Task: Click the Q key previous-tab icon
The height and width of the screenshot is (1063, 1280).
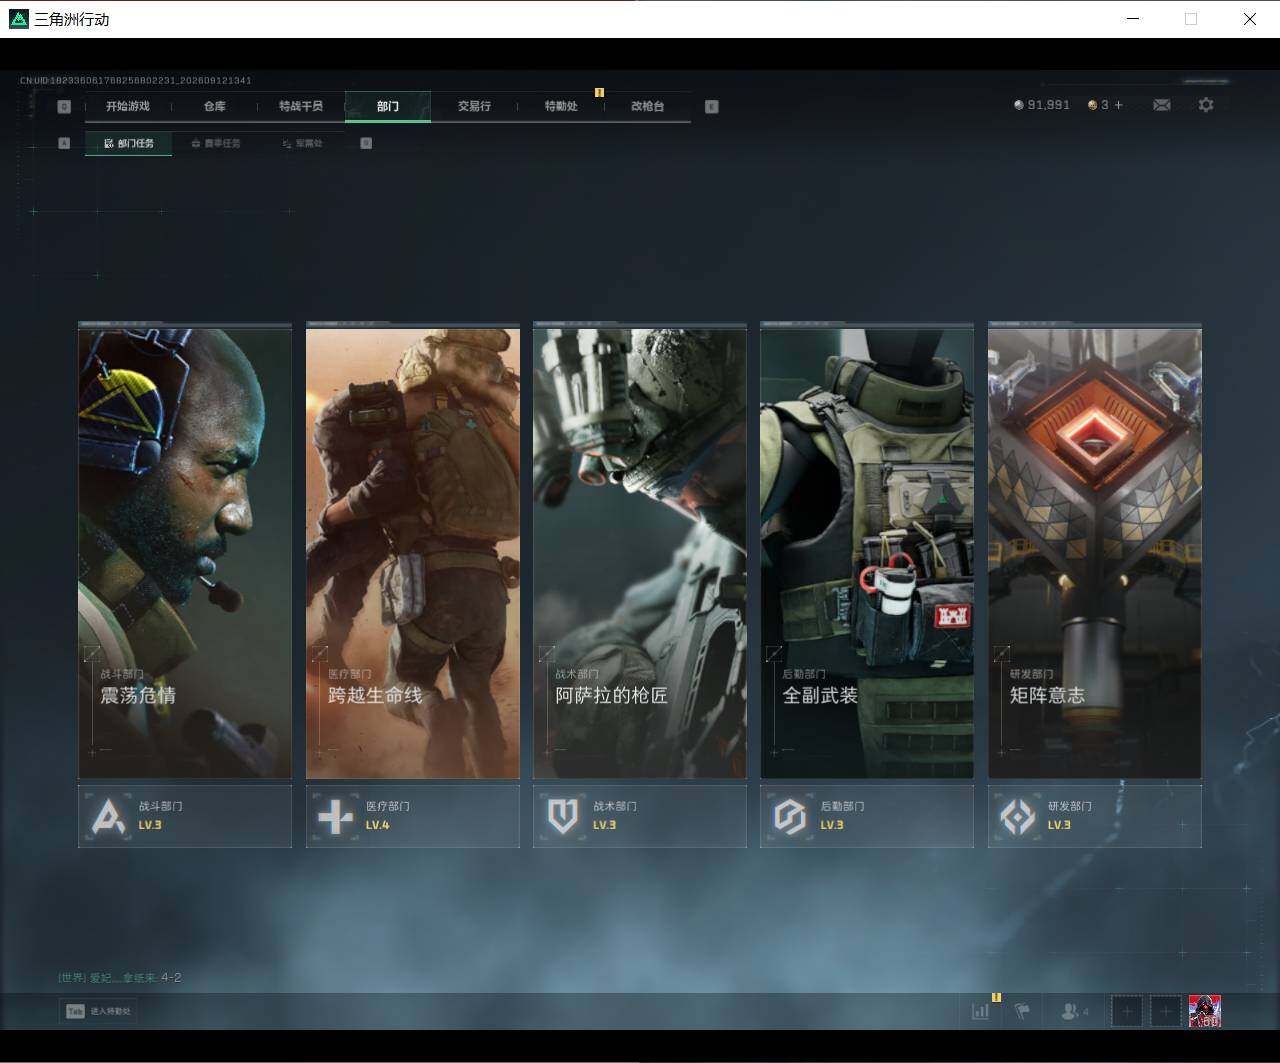Action: tap(64, 107)
